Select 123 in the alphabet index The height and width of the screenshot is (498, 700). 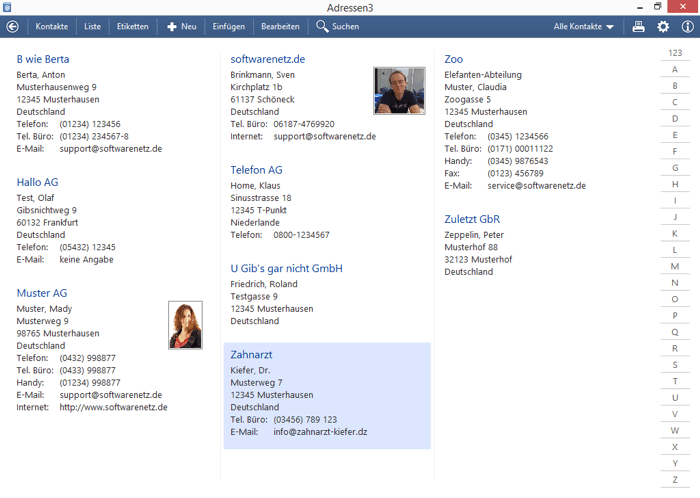[x=675, y=53]
